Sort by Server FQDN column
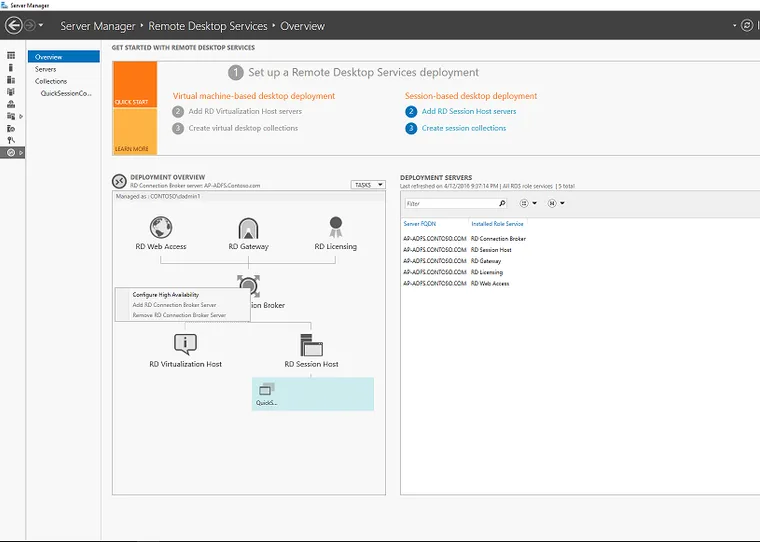Viewport: 760px width, 542px height. click(420, 224)
